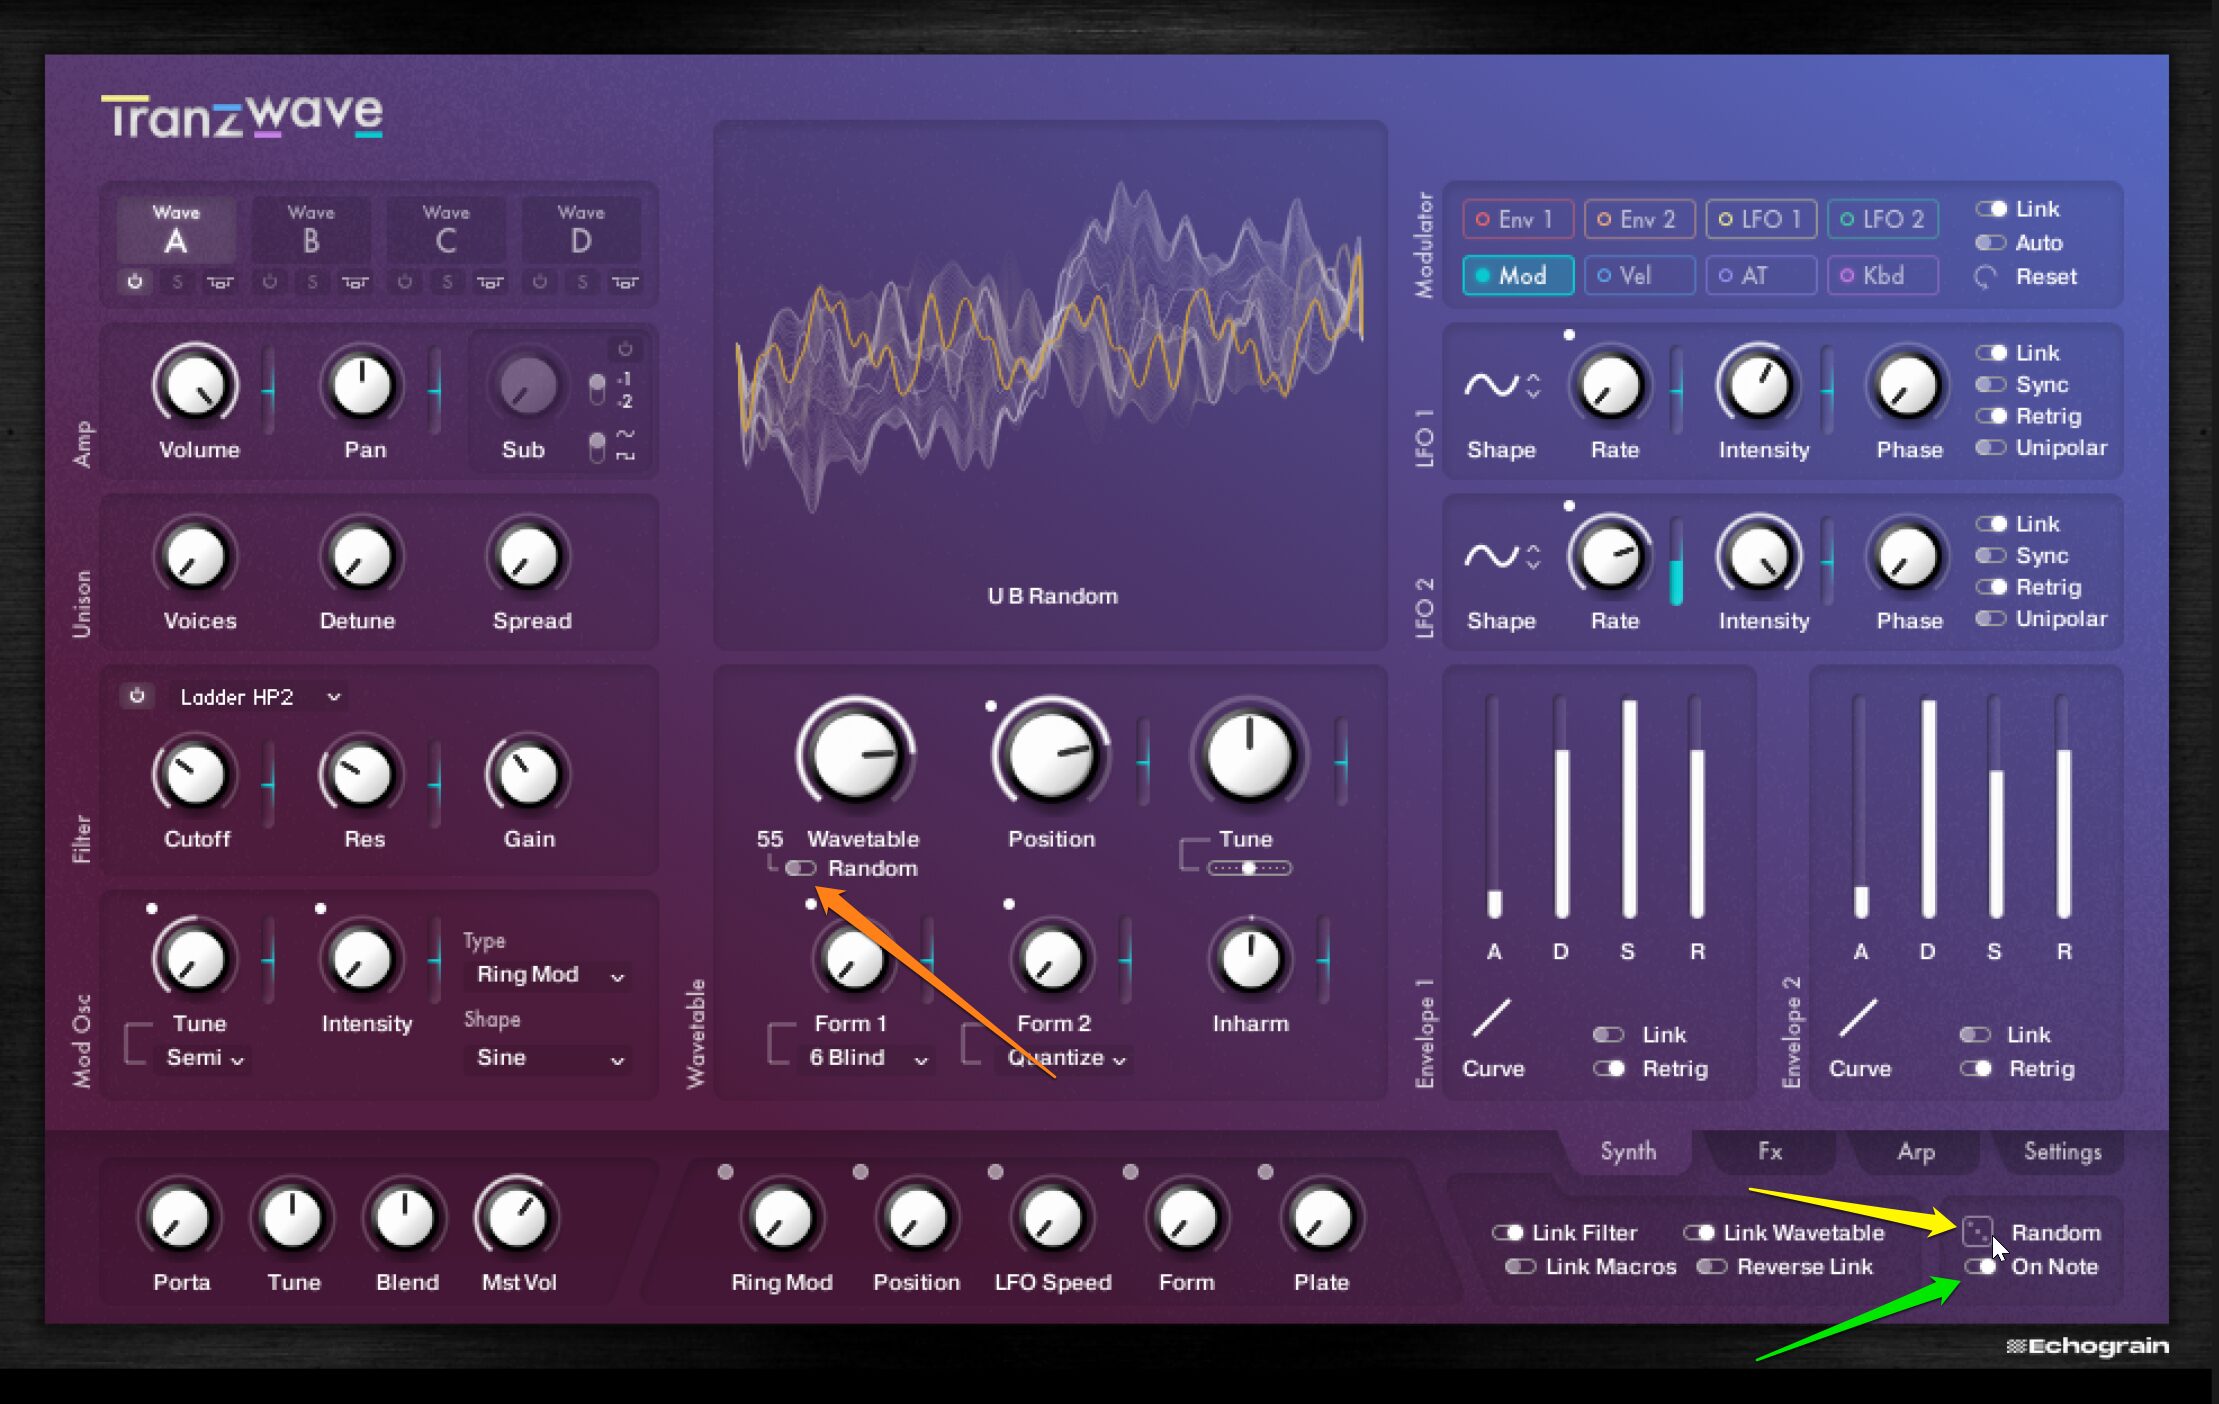Click the Wavetable Tune link bracket
The width and height of the screenshot is (2219, 1404).
1193,855
